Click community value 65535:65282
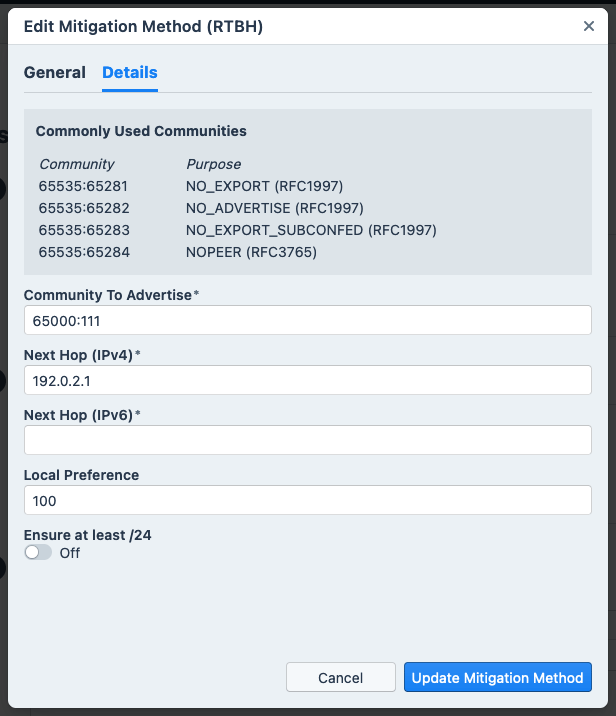 83,208
